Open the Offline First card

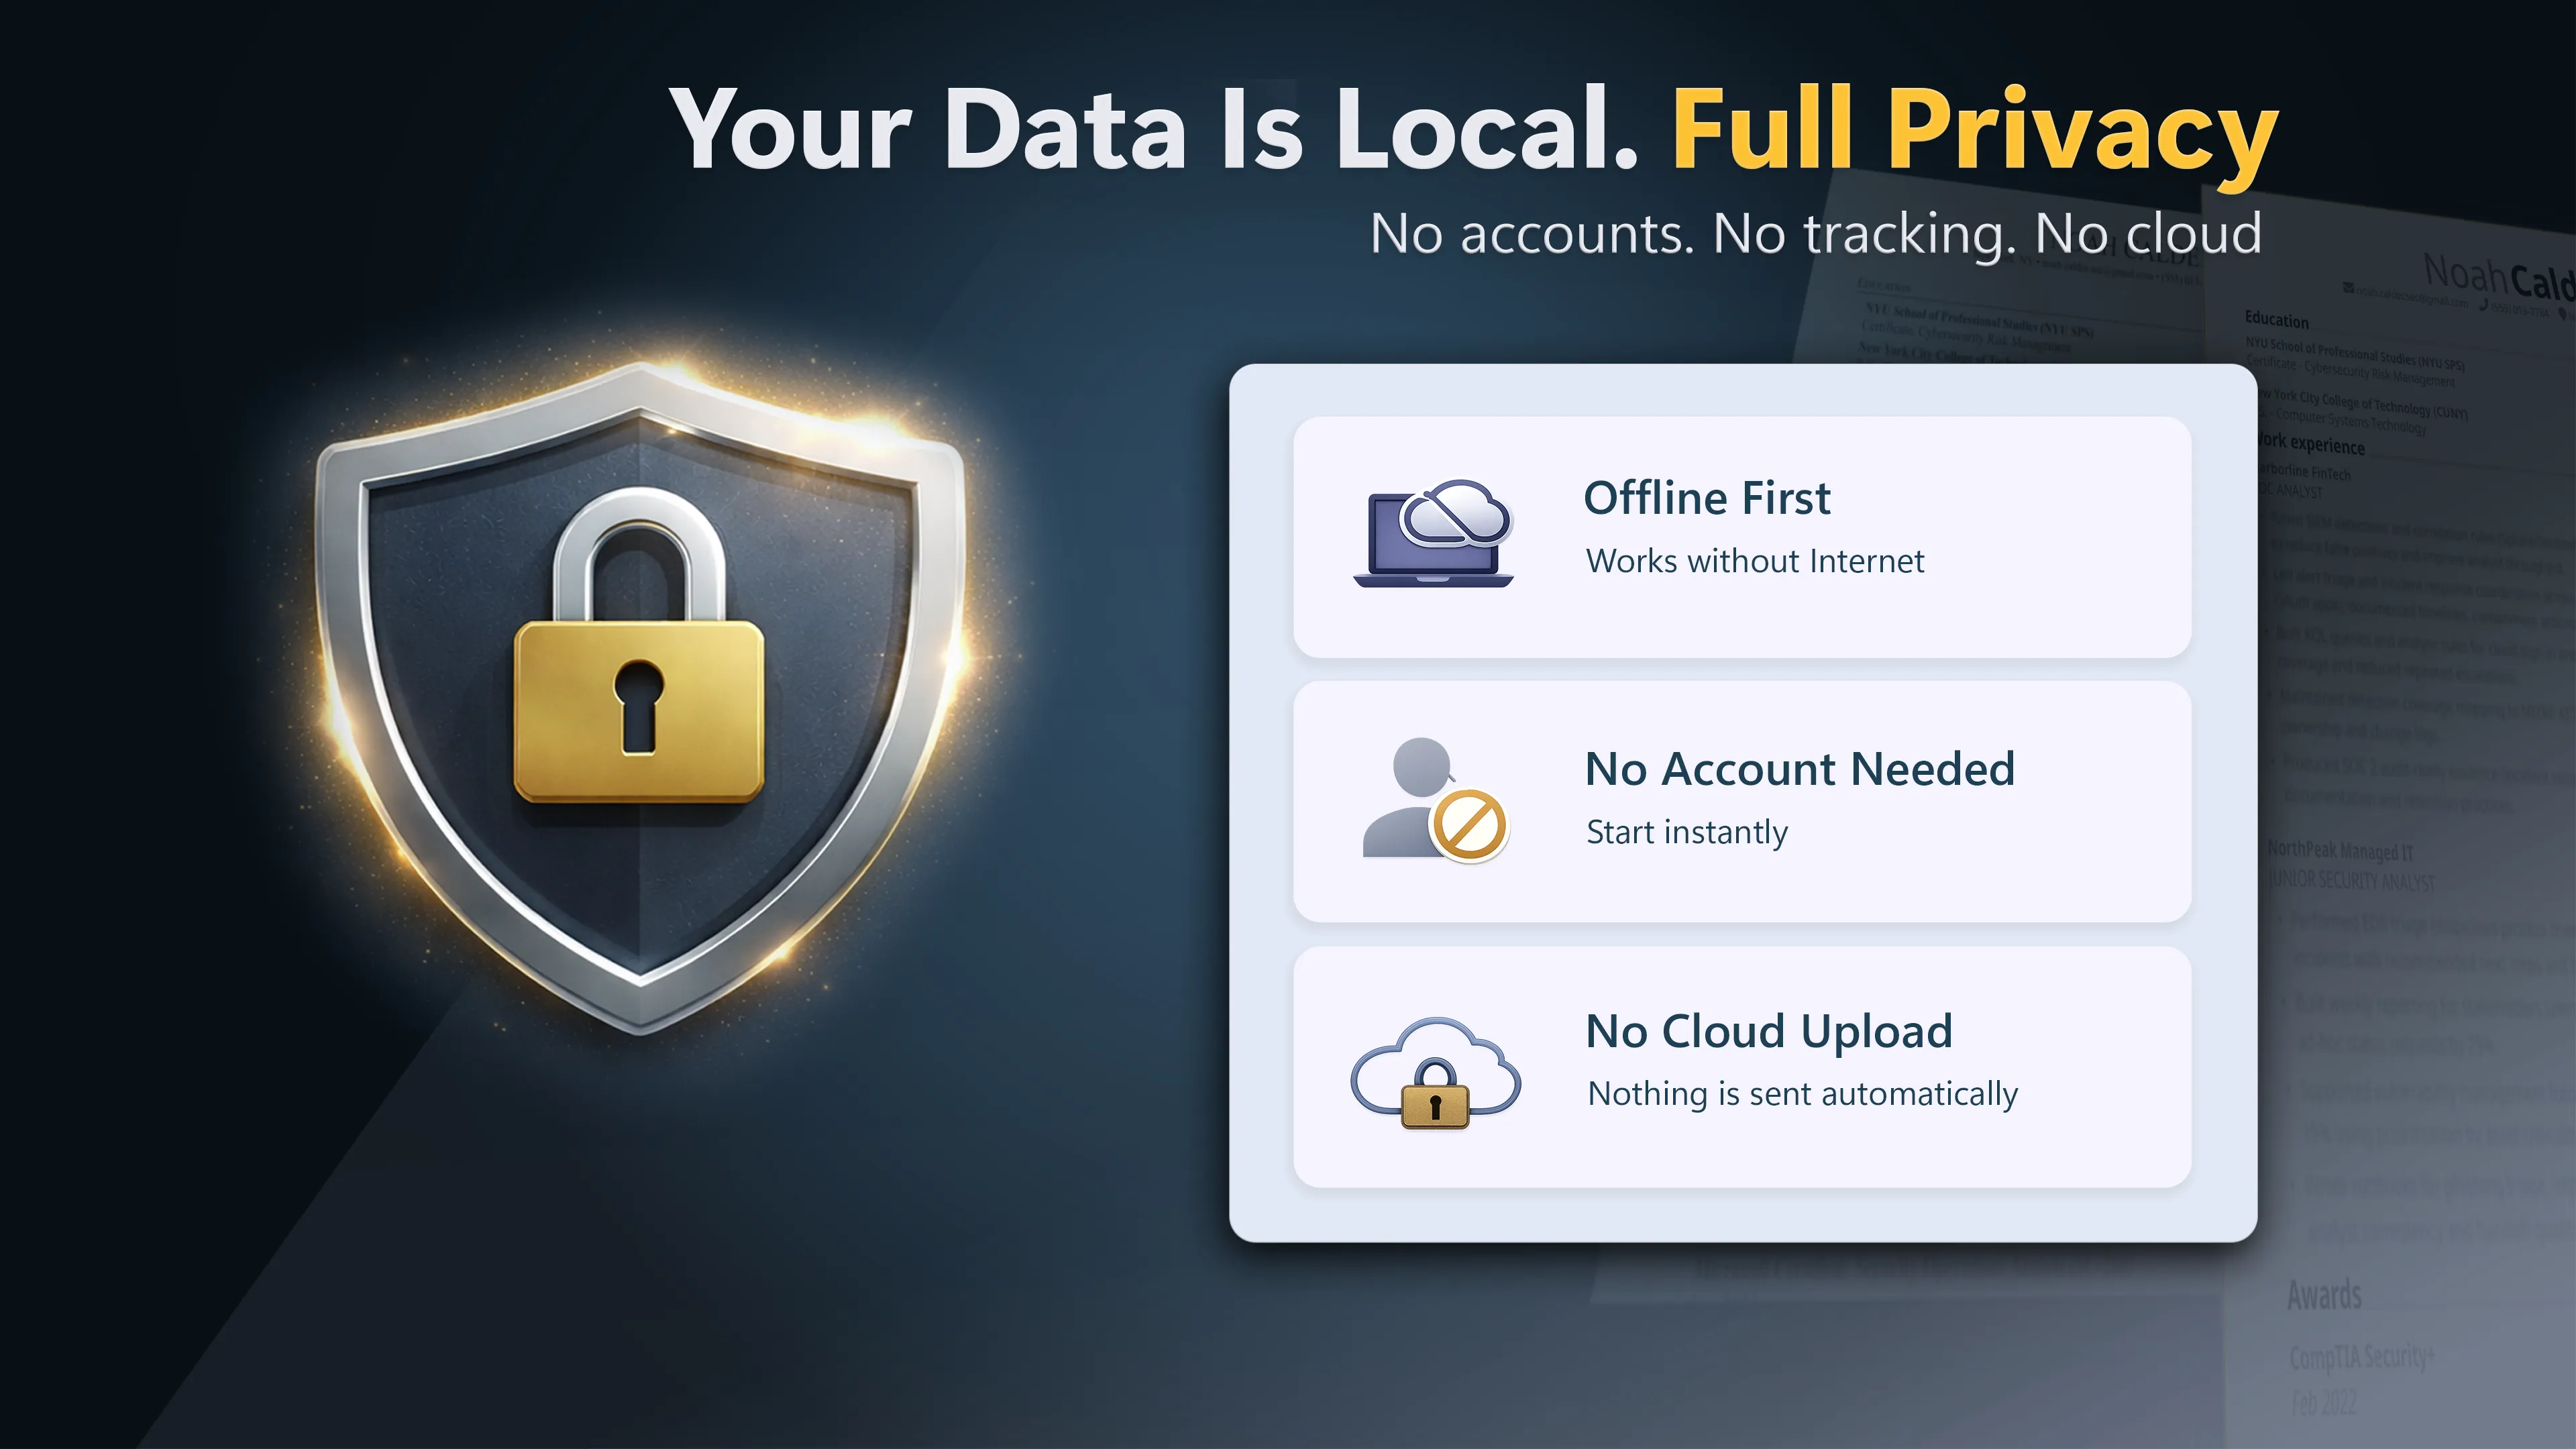tap(1742, 537)
